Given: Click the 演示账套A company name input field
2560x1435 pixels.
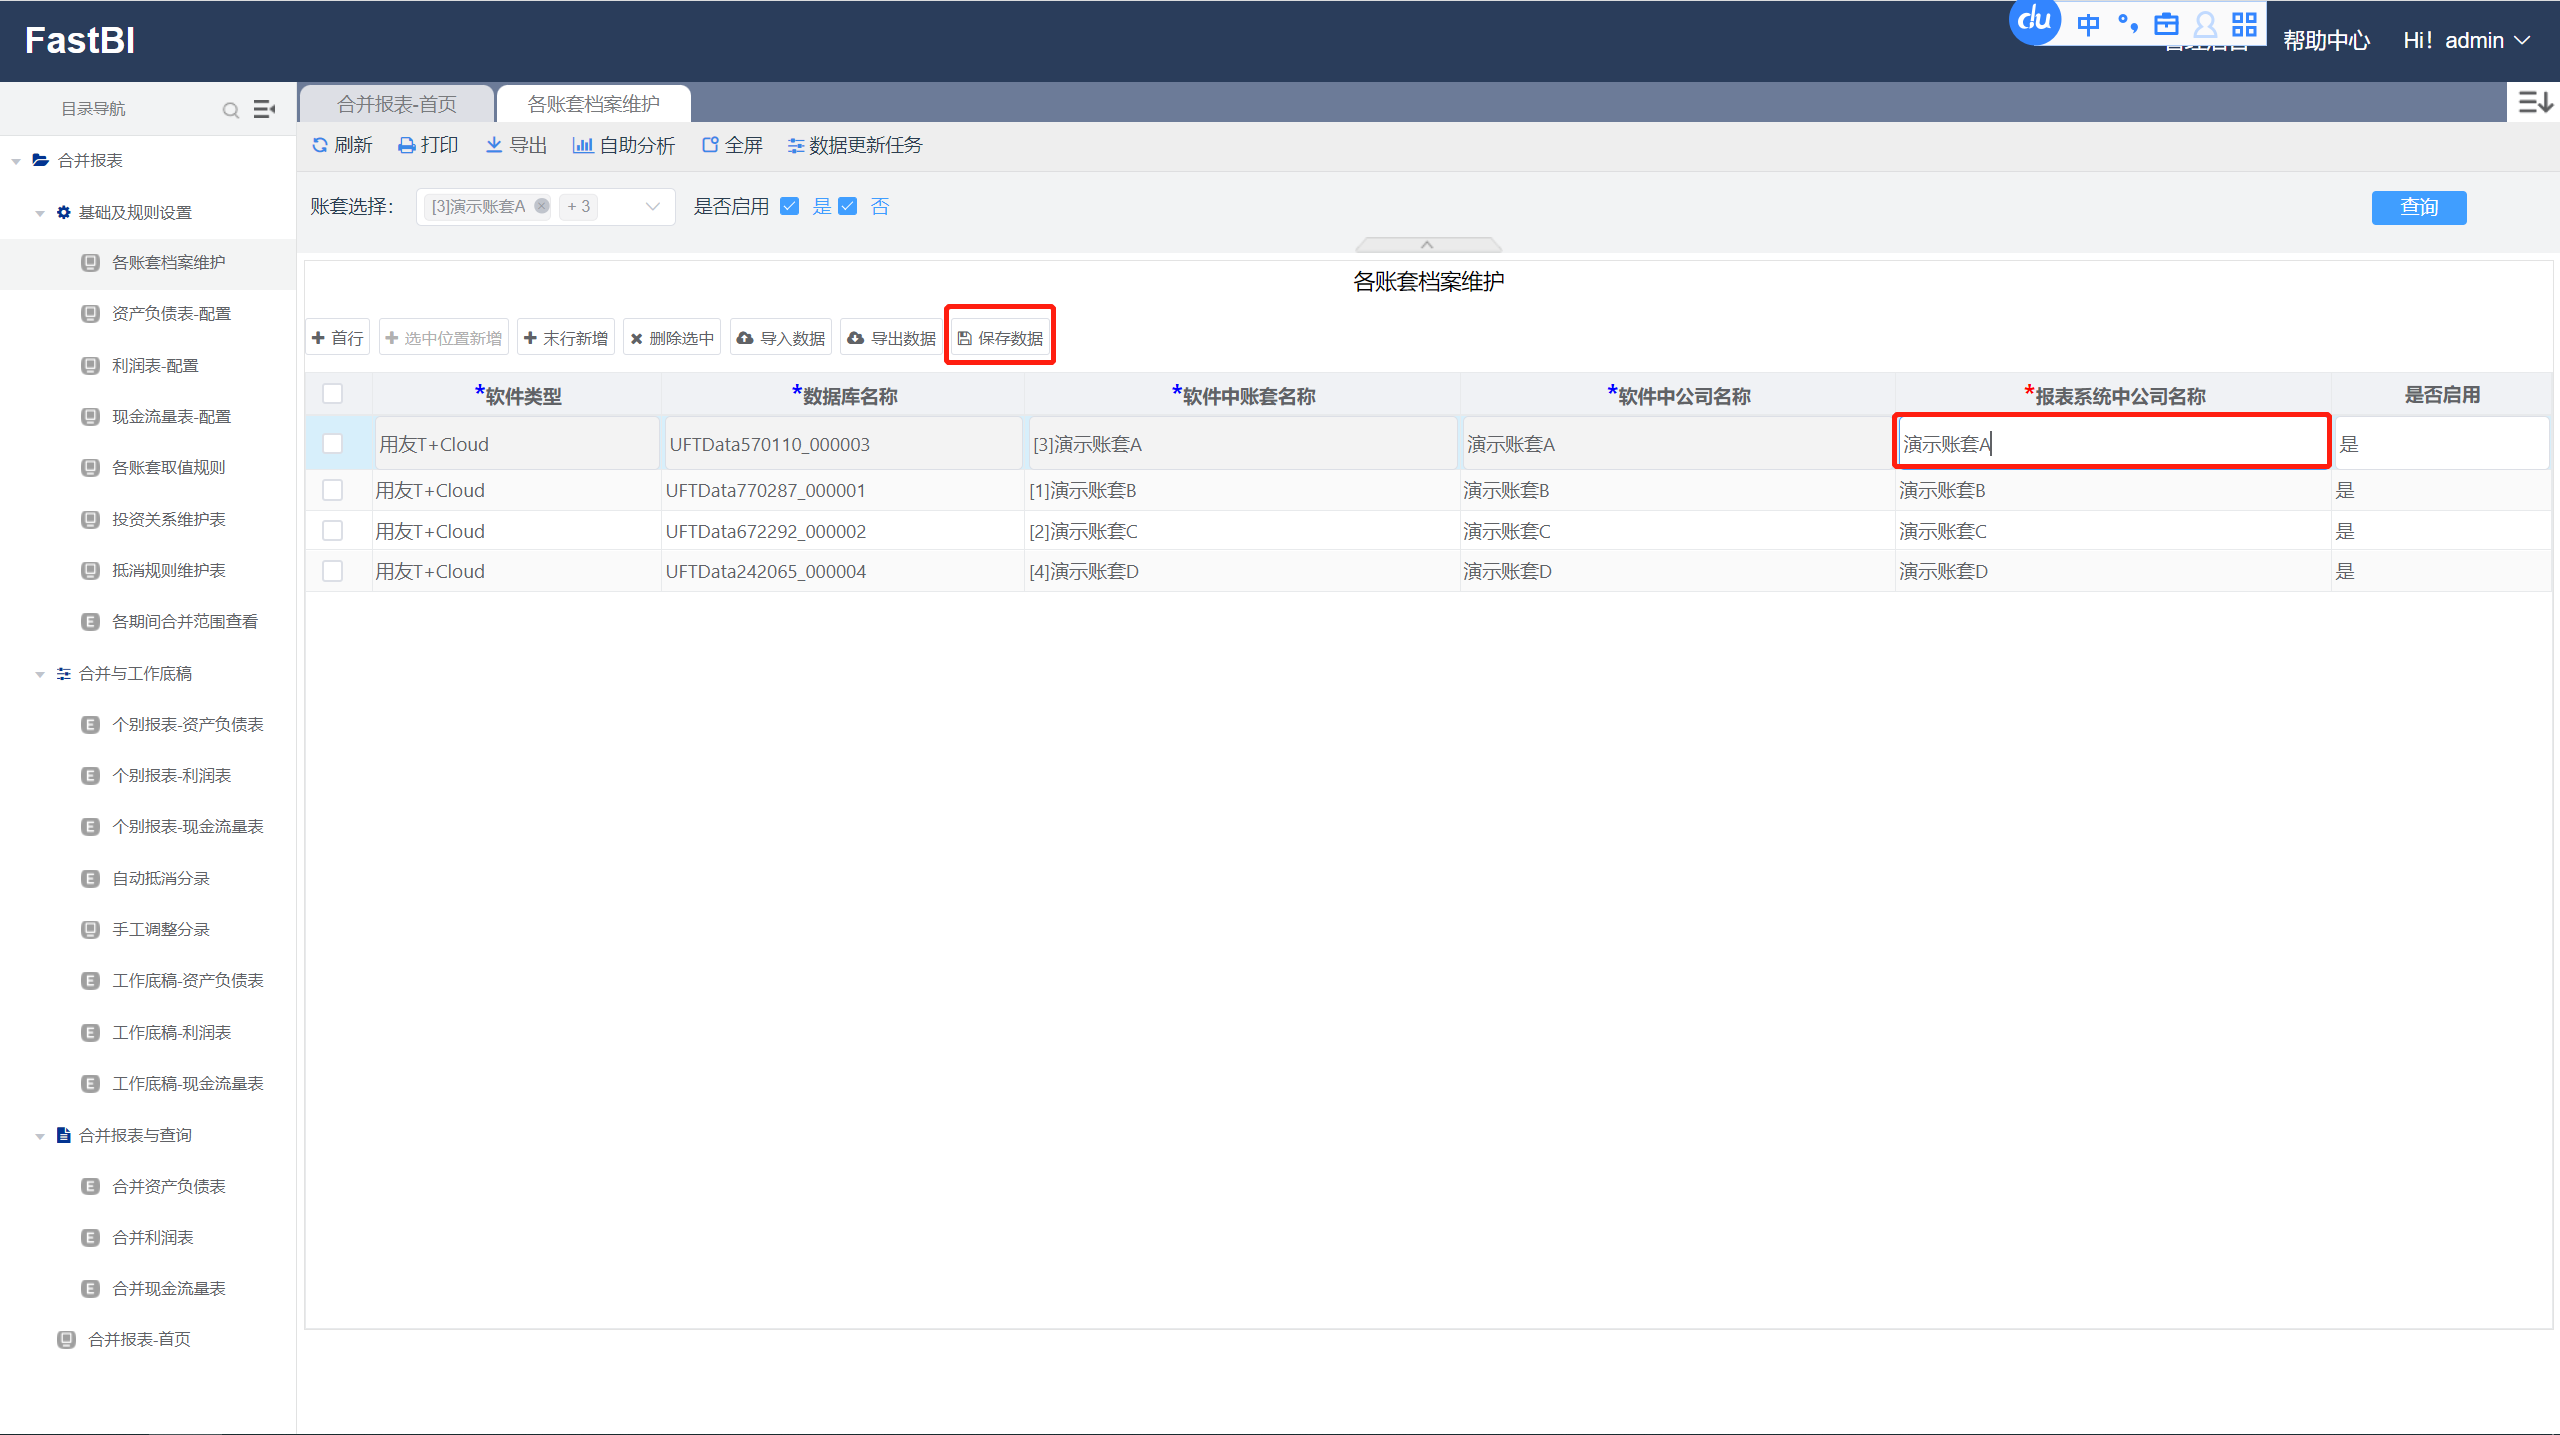Looking at the screenshot, I should (x=2110, y=443).
